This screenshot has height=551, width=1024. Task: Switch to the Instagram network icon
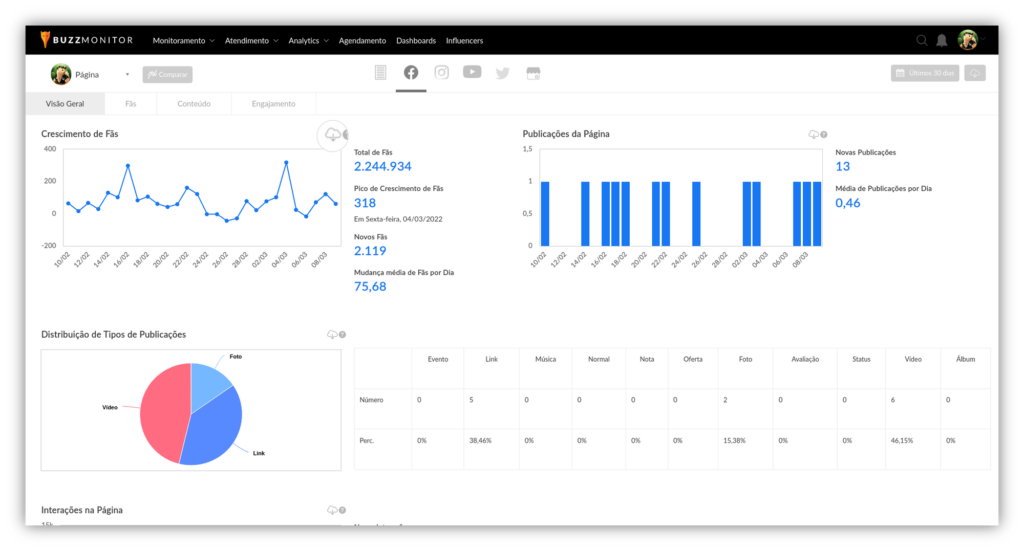tap(441, 73)
